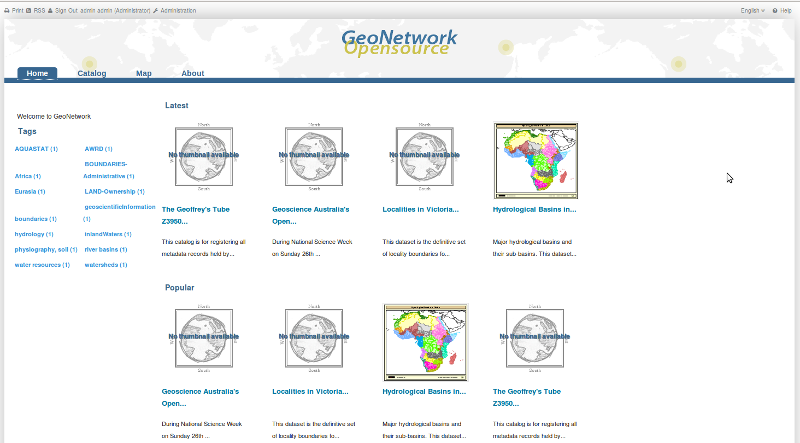Click the GeoNetwork Opensource logo
800x443 pixels.
pos(399,42)
